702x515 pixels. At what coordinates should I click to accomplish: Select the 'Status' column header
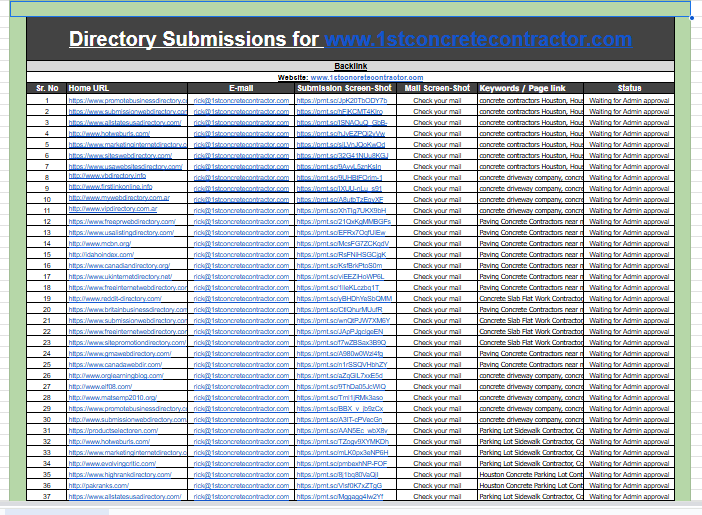tap(629, 88)
